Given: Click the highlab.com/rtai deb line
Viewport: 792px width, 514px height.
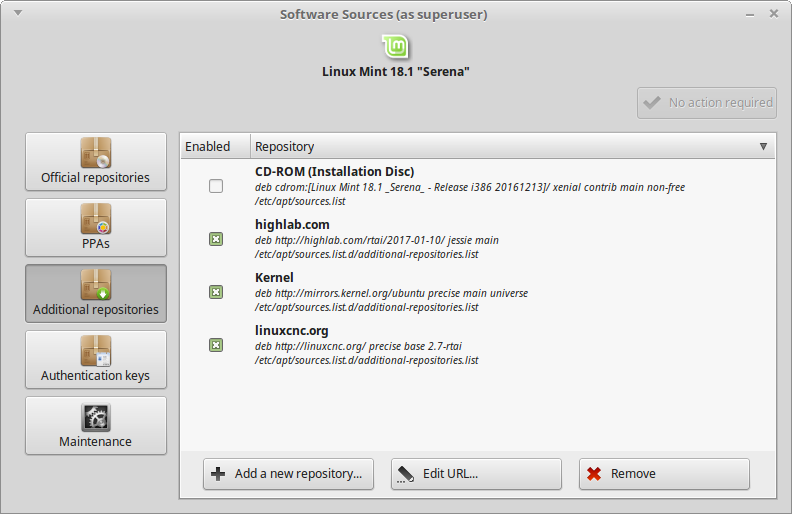Looking at the screenshot, I should click(377, 240).
